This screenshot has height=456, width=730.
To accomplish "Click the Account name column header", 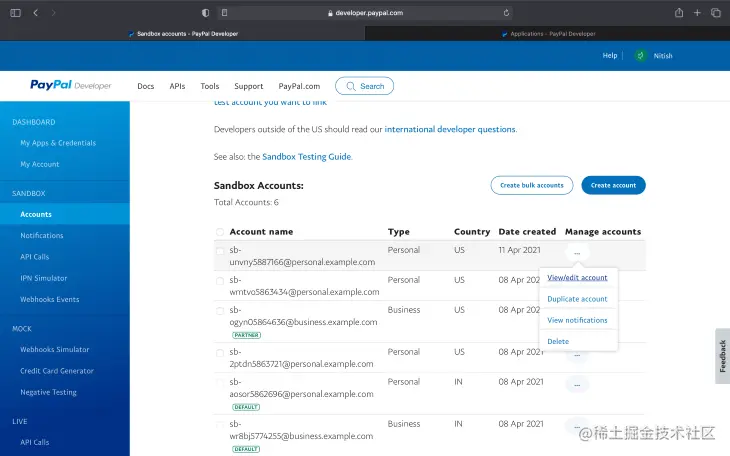I will (x=261, y=231).
